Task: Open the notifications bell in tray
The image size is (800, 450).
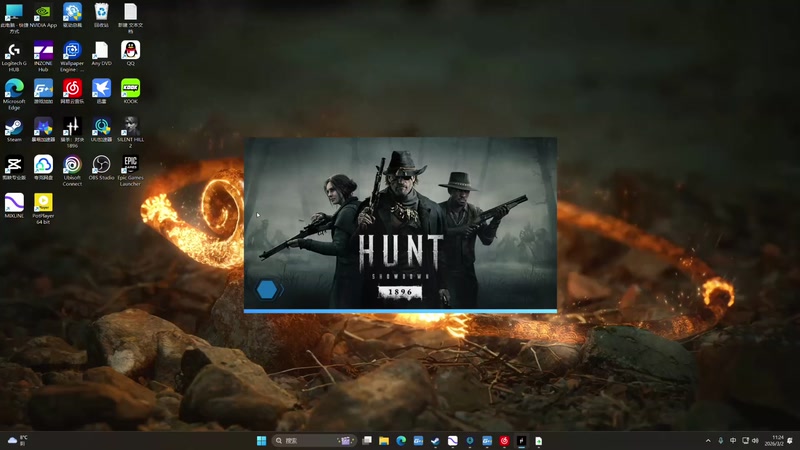Action: [x=790, y=441]
